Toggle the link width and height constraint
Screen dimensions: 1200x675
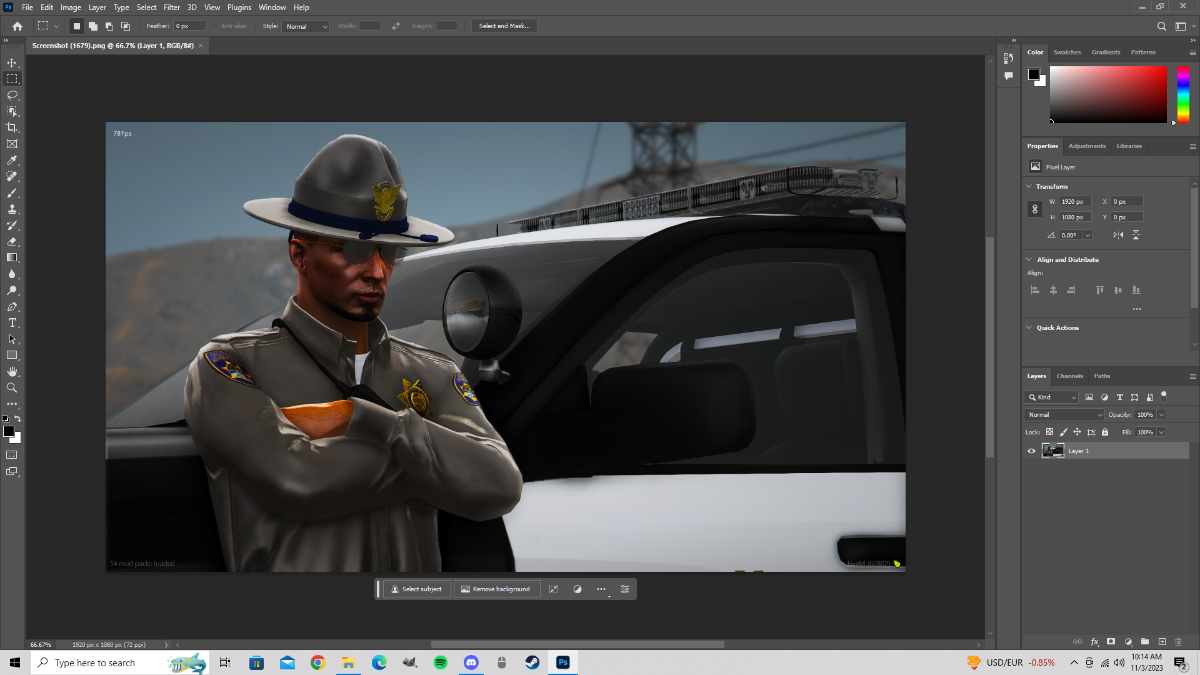(1035, 209)
